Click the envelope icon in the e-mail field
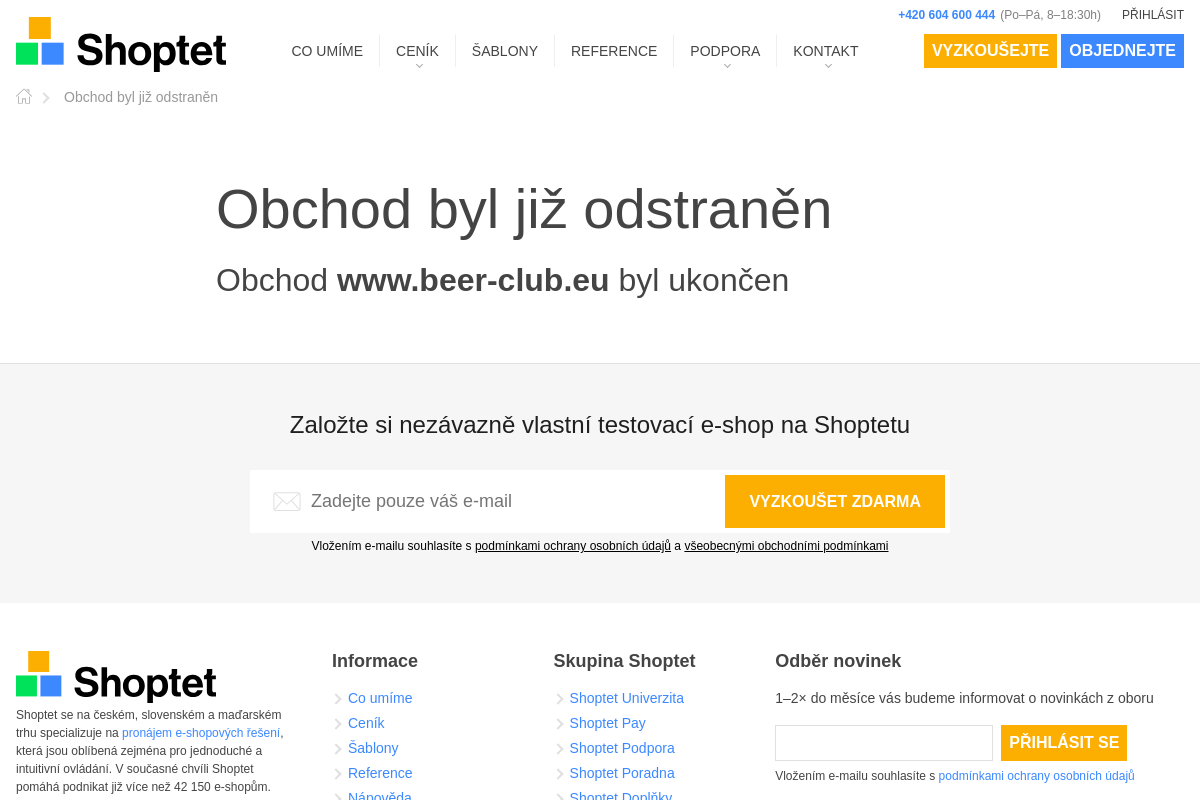1200x800 pixels. click(x=287, y=501)
